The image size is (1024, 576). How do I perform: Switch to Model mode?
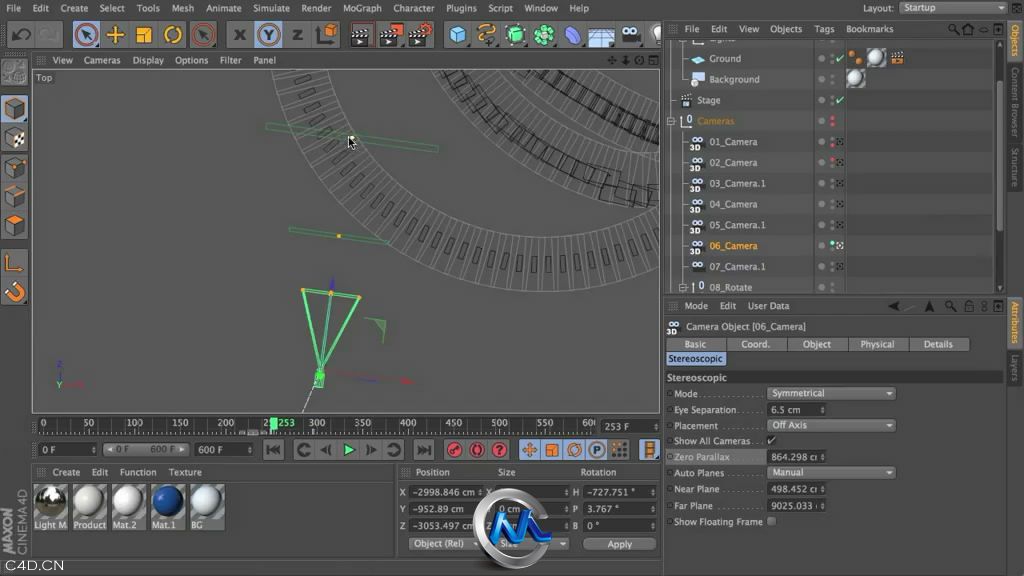tap(14, 109)
